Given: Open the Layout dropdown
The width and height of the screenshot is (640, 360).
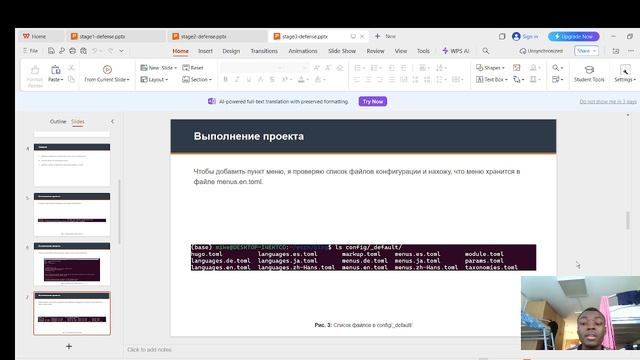Looking at the screenshot, I should coord(154,80).
